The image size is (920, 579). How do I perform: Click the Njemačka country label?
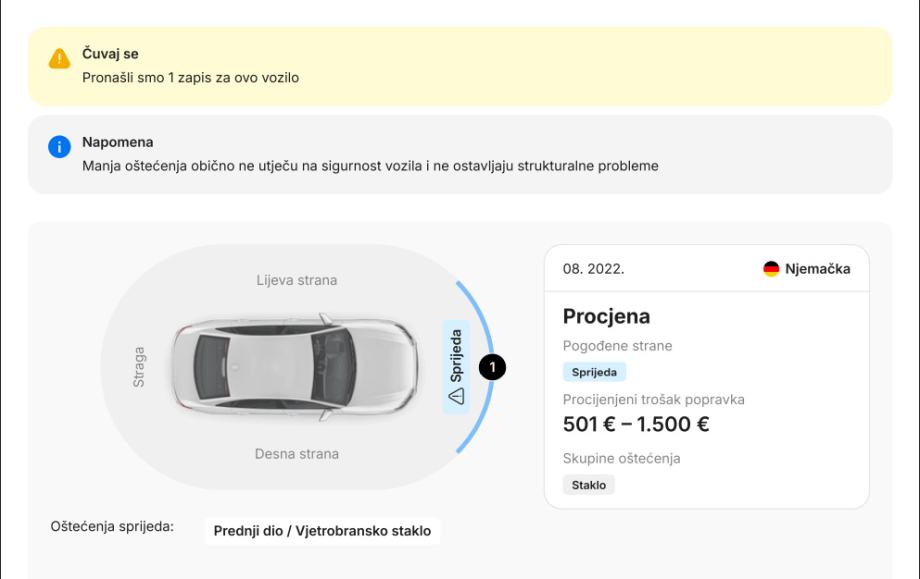click(x=817, y=269)
